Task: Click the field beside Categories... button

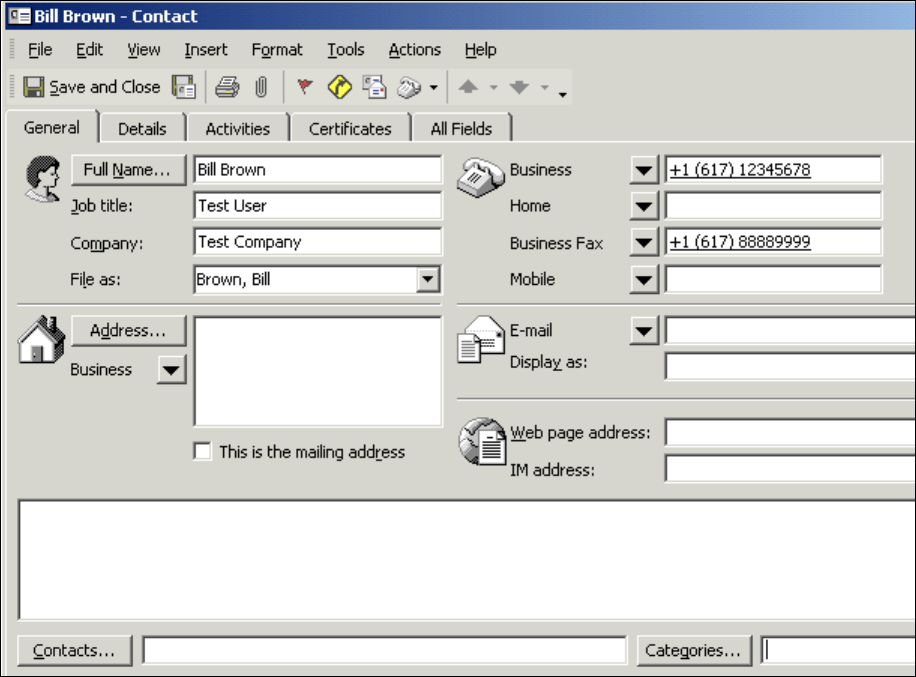Action: click(838, 650)
